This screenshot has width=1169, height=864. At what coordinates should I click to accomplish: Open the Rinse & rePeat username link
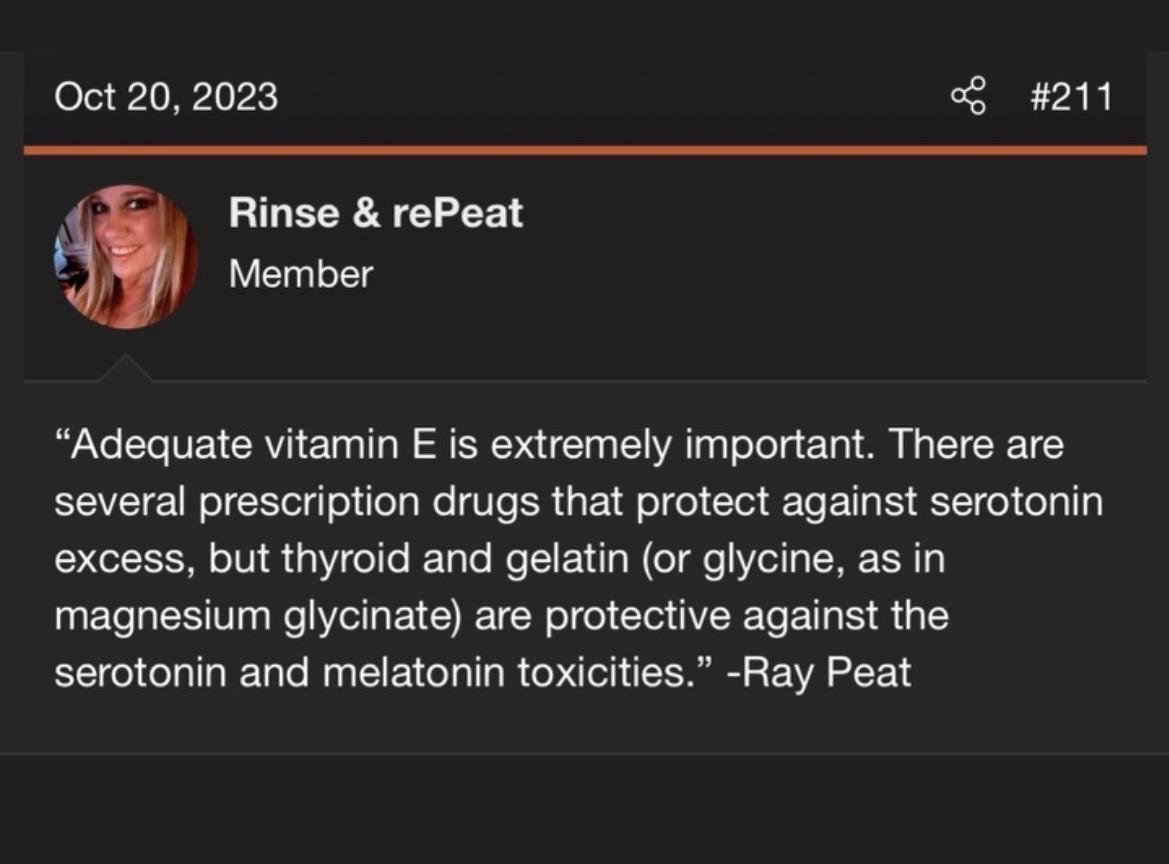pos(375,213)
